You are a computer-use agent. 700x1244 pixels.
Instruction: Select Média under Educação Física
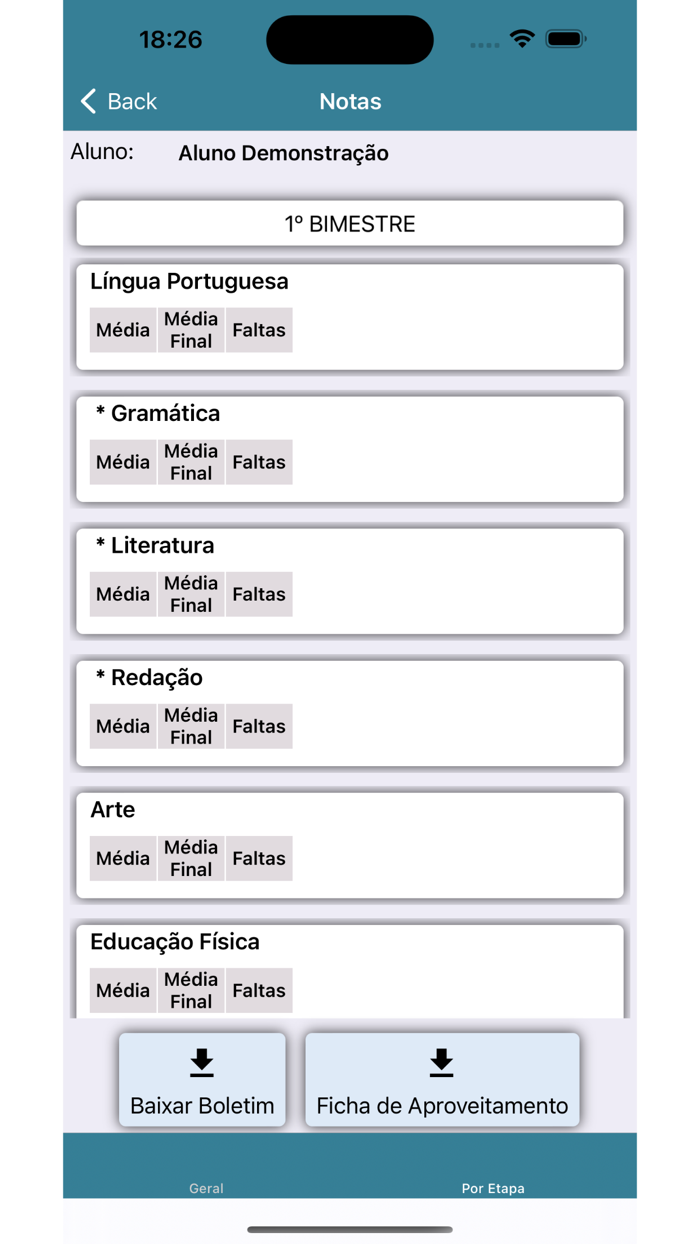coord(123,990)
